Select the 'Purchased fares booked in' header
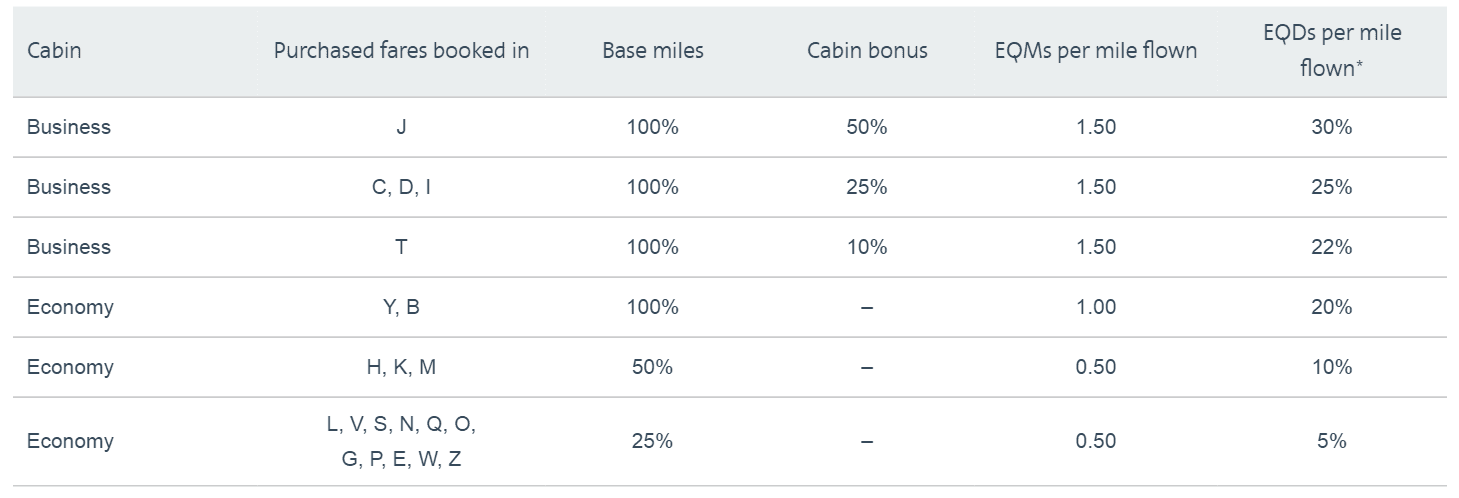This screenshot has height=498, width=1459. coord(401,51)
